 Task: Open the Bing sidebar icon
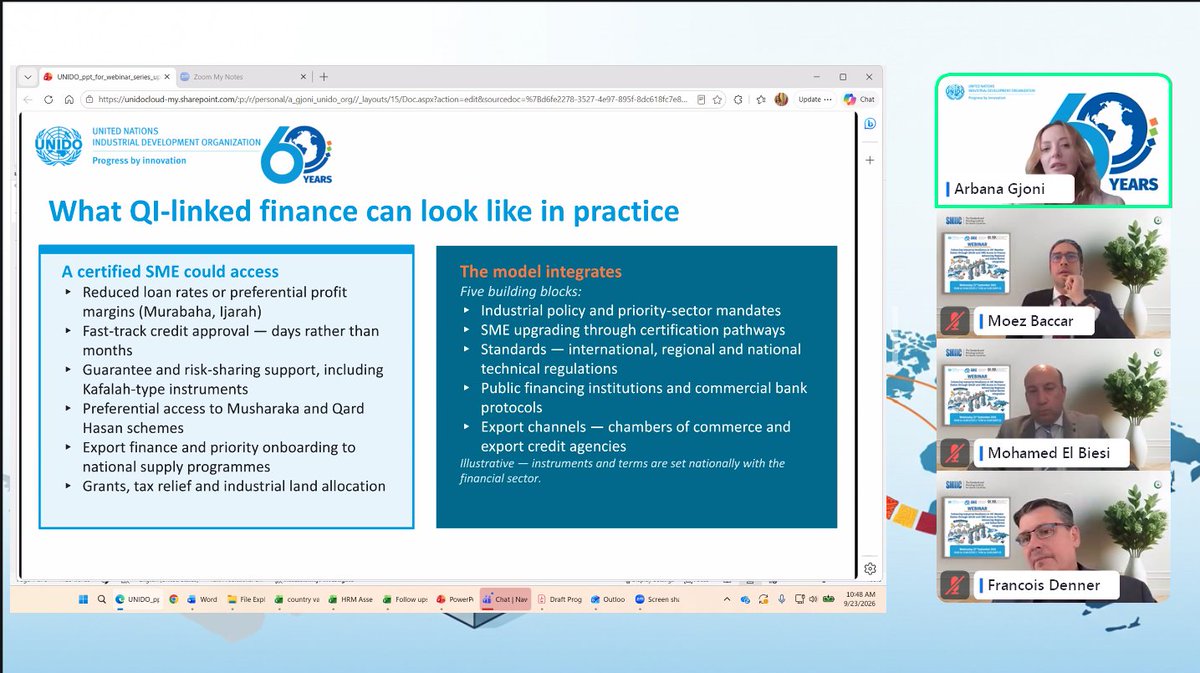click(870, 124)
